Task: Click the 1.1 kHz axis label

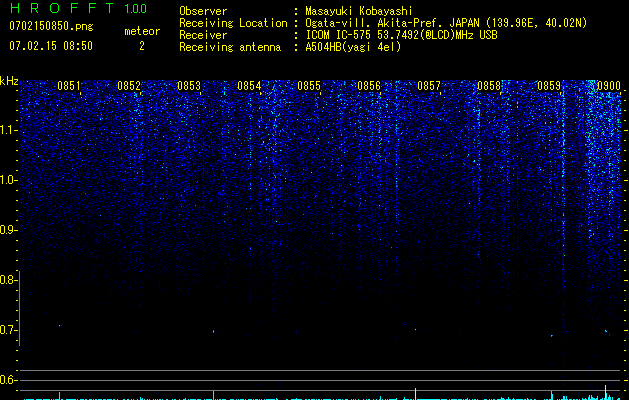Action: pos(8,130)
